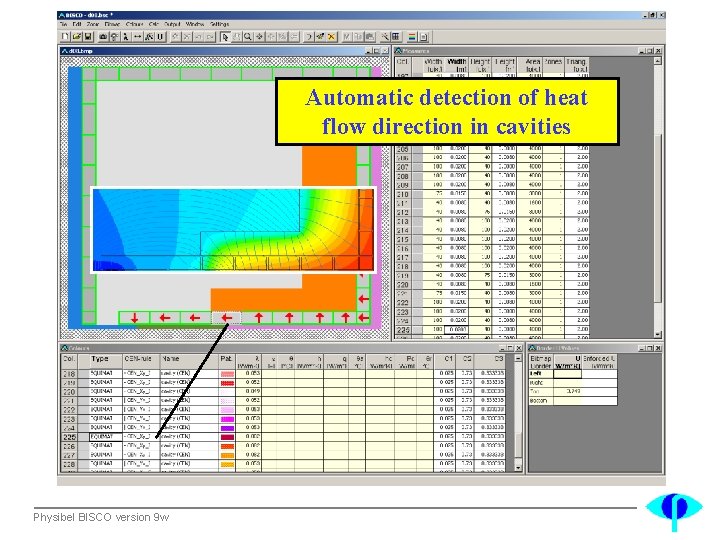Image resolution: width=720 pixels, height=540 pixels.
Task: Click the person figure toolbar icon
Action: click(125, 37)
